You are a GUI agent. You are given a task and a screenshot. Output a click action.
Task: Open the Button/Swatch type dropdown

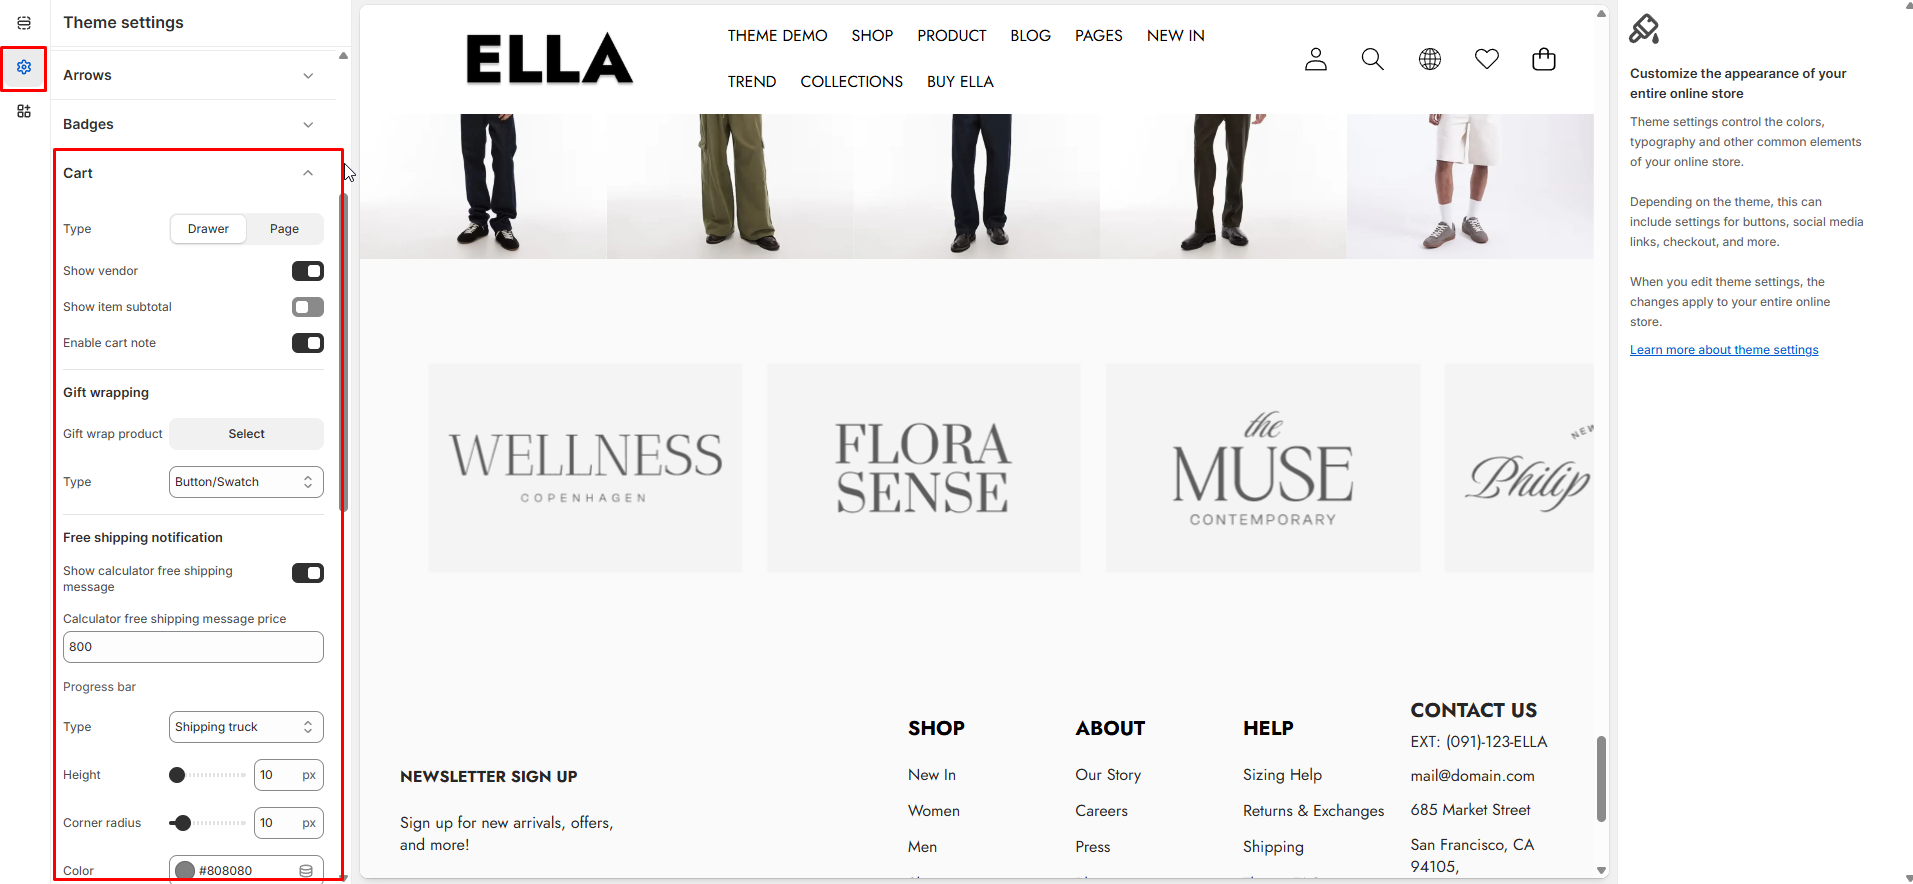point(246,482)
